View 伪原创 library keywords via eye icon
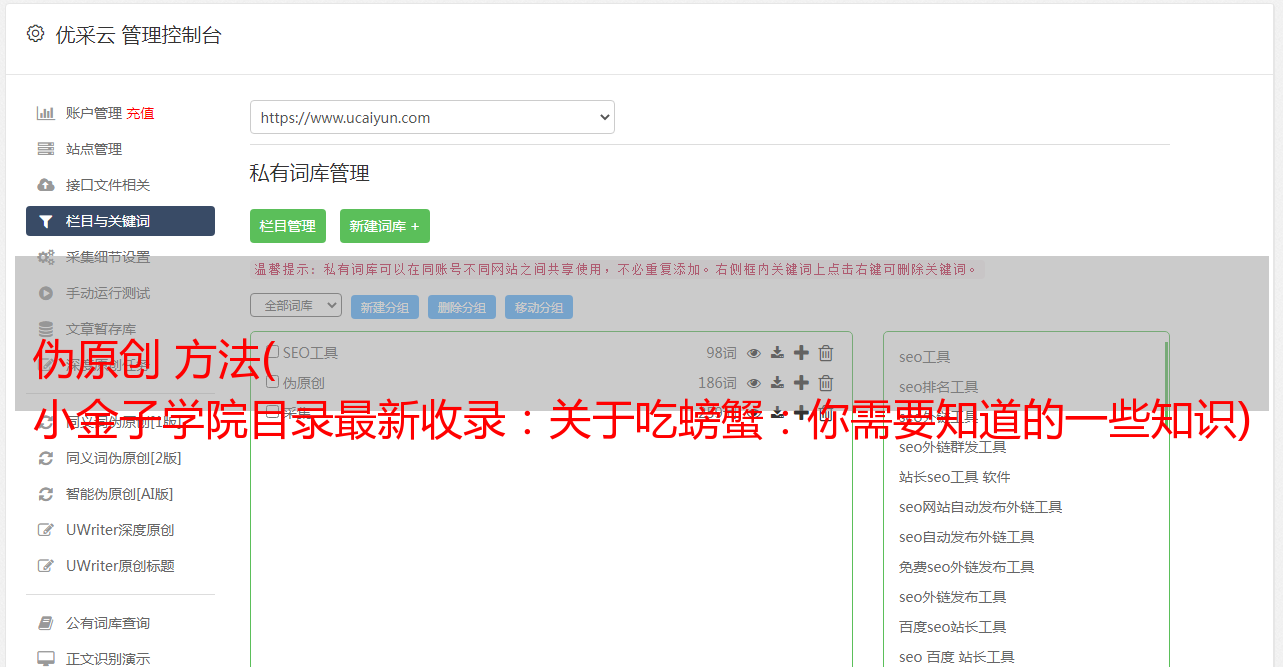This screenshot has height=667, width=1283. pyautogui.click(x=754, y=383)
